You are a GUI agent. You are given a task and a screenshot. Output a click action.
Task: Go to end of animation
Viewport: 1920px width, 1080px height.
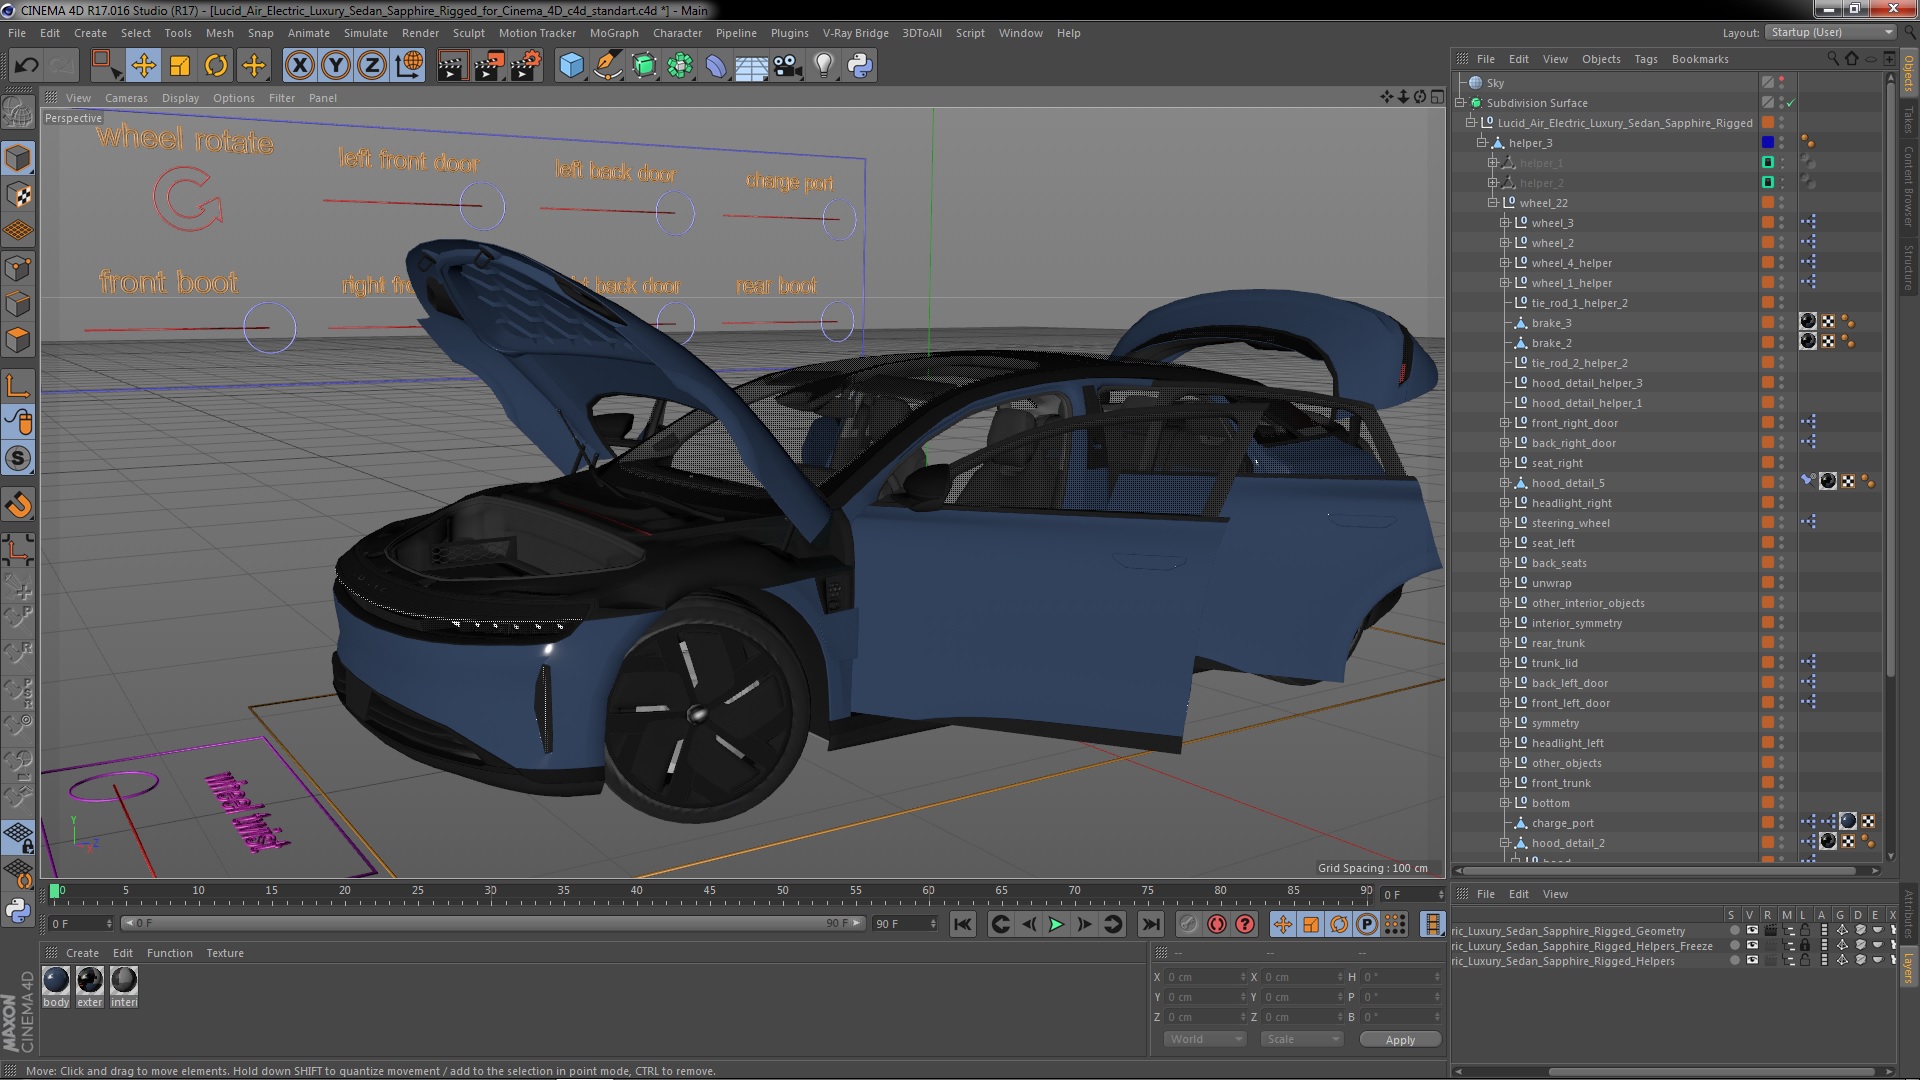click(1151, 924)
